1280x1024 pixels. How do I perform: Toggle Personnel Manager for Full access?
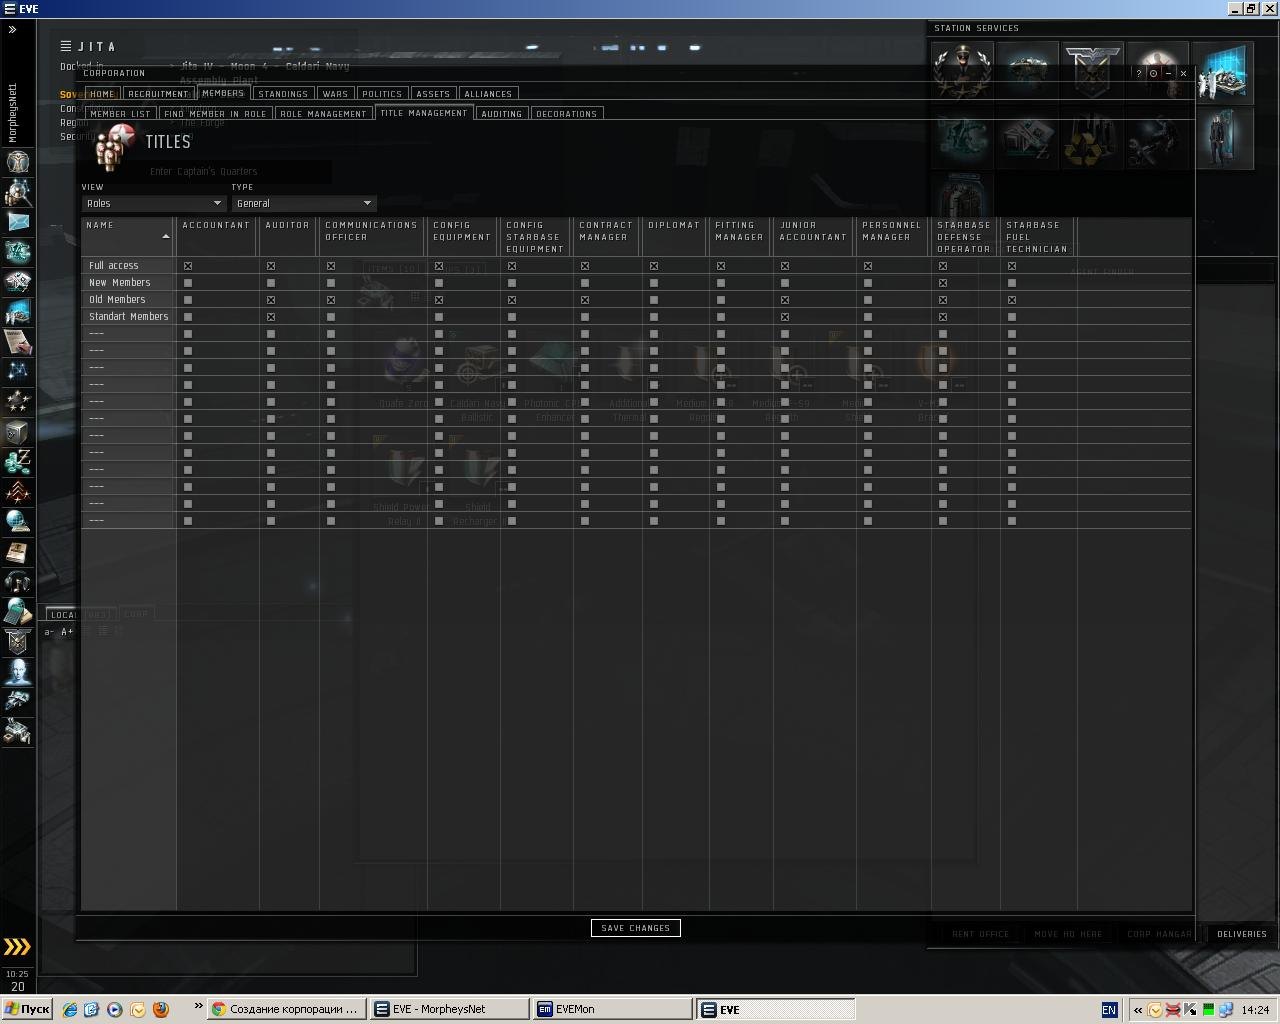coord(868,266)
